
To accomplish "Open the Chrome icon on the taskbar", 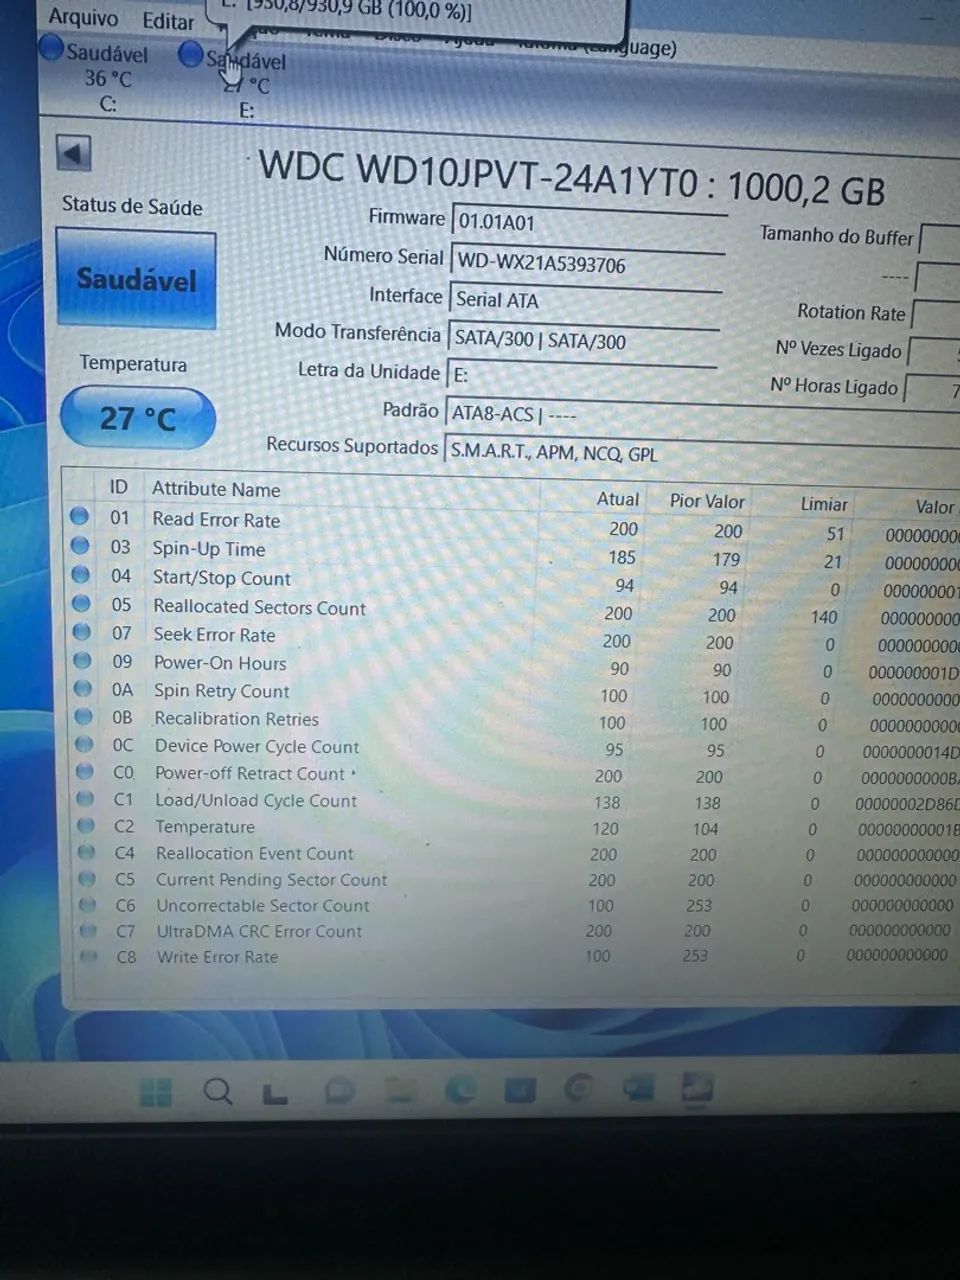I will point(578,1087).
